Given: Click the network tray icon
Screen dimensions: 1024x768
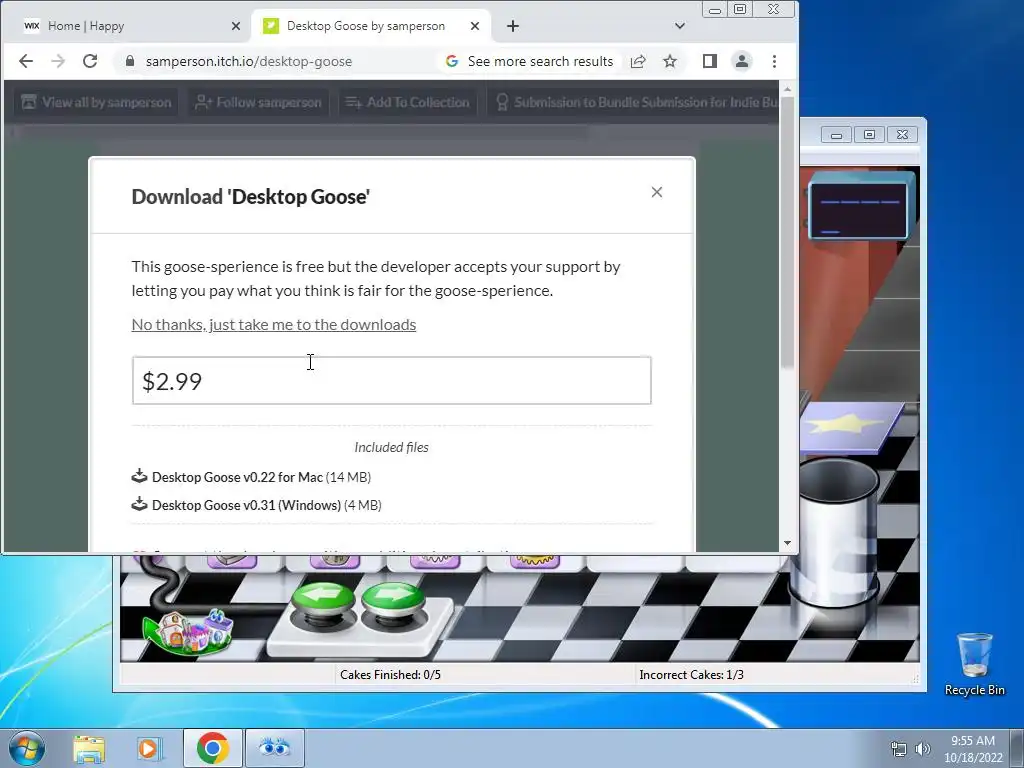Looking at the screenshot, I should pos(899,750).
